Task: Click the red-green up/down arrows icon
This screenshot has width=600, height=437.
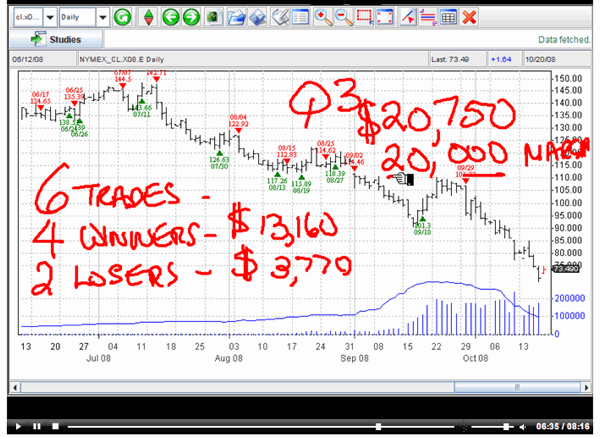Action: point(148,17)
